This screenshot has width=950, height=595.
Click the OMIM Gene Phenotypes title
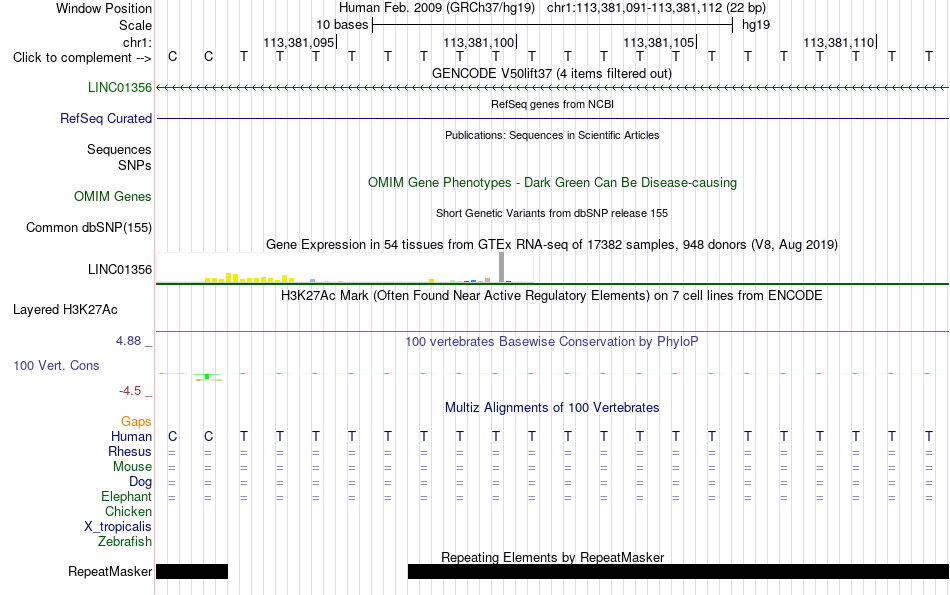coord(553,182)
